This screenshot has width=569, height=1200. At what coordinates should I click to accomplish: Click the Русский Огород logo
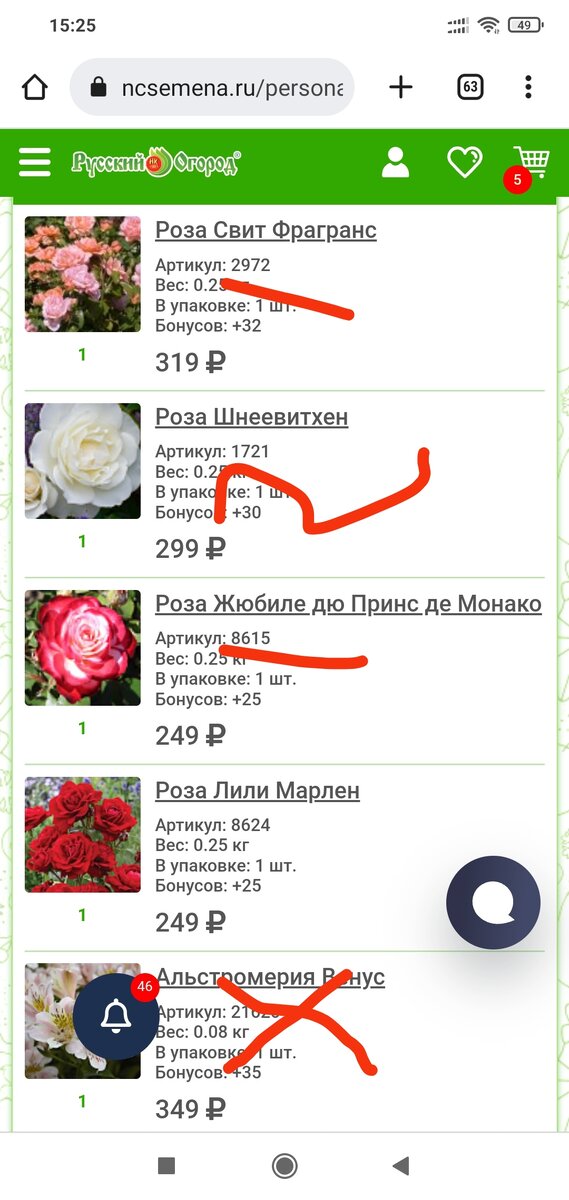tap(156, 162)
